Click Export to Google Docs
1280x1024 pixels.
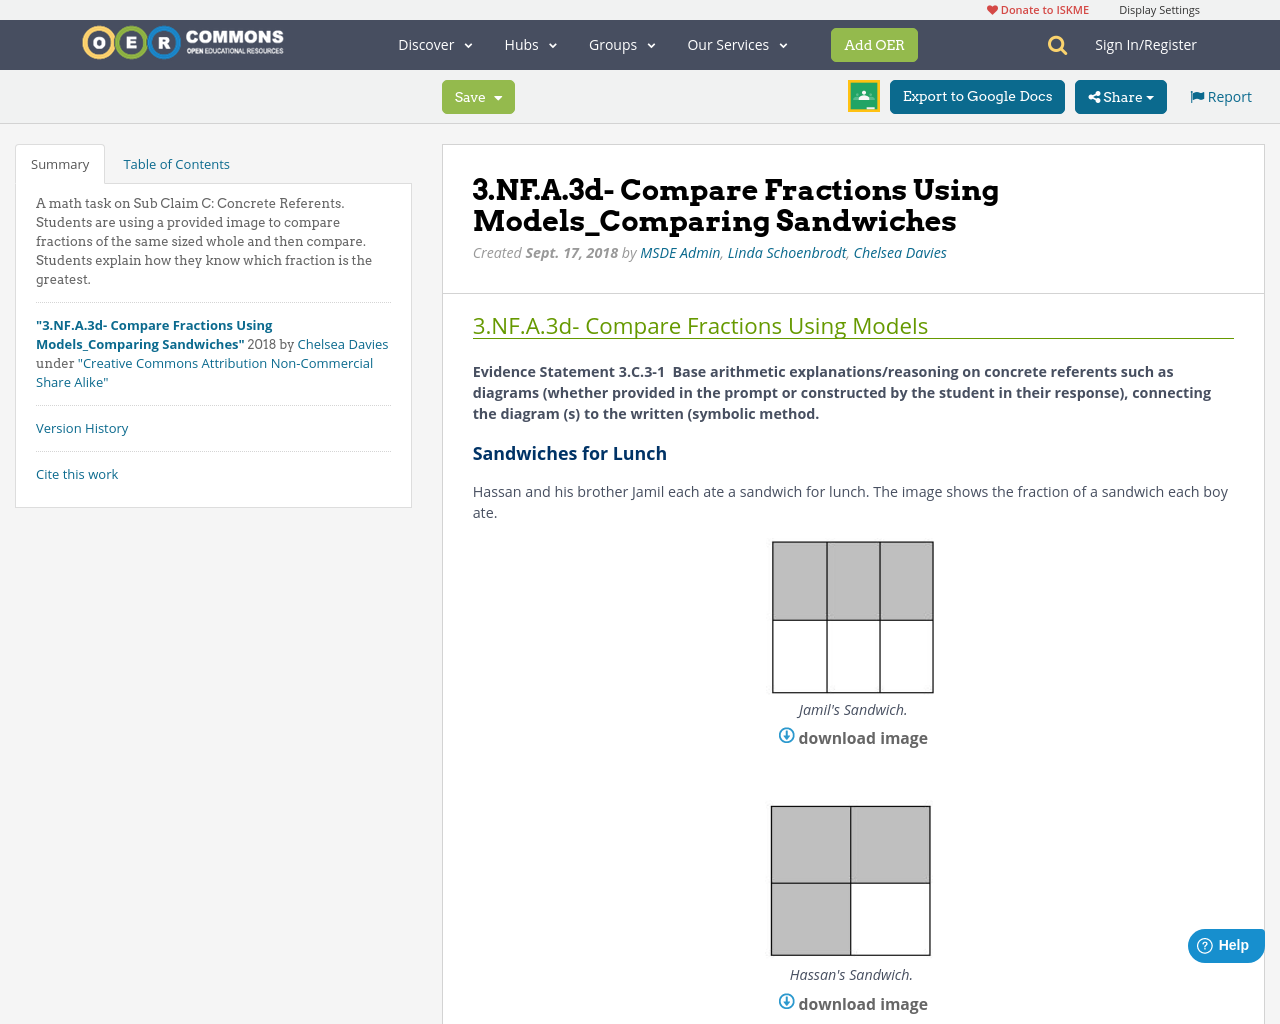tap(977, 95)
